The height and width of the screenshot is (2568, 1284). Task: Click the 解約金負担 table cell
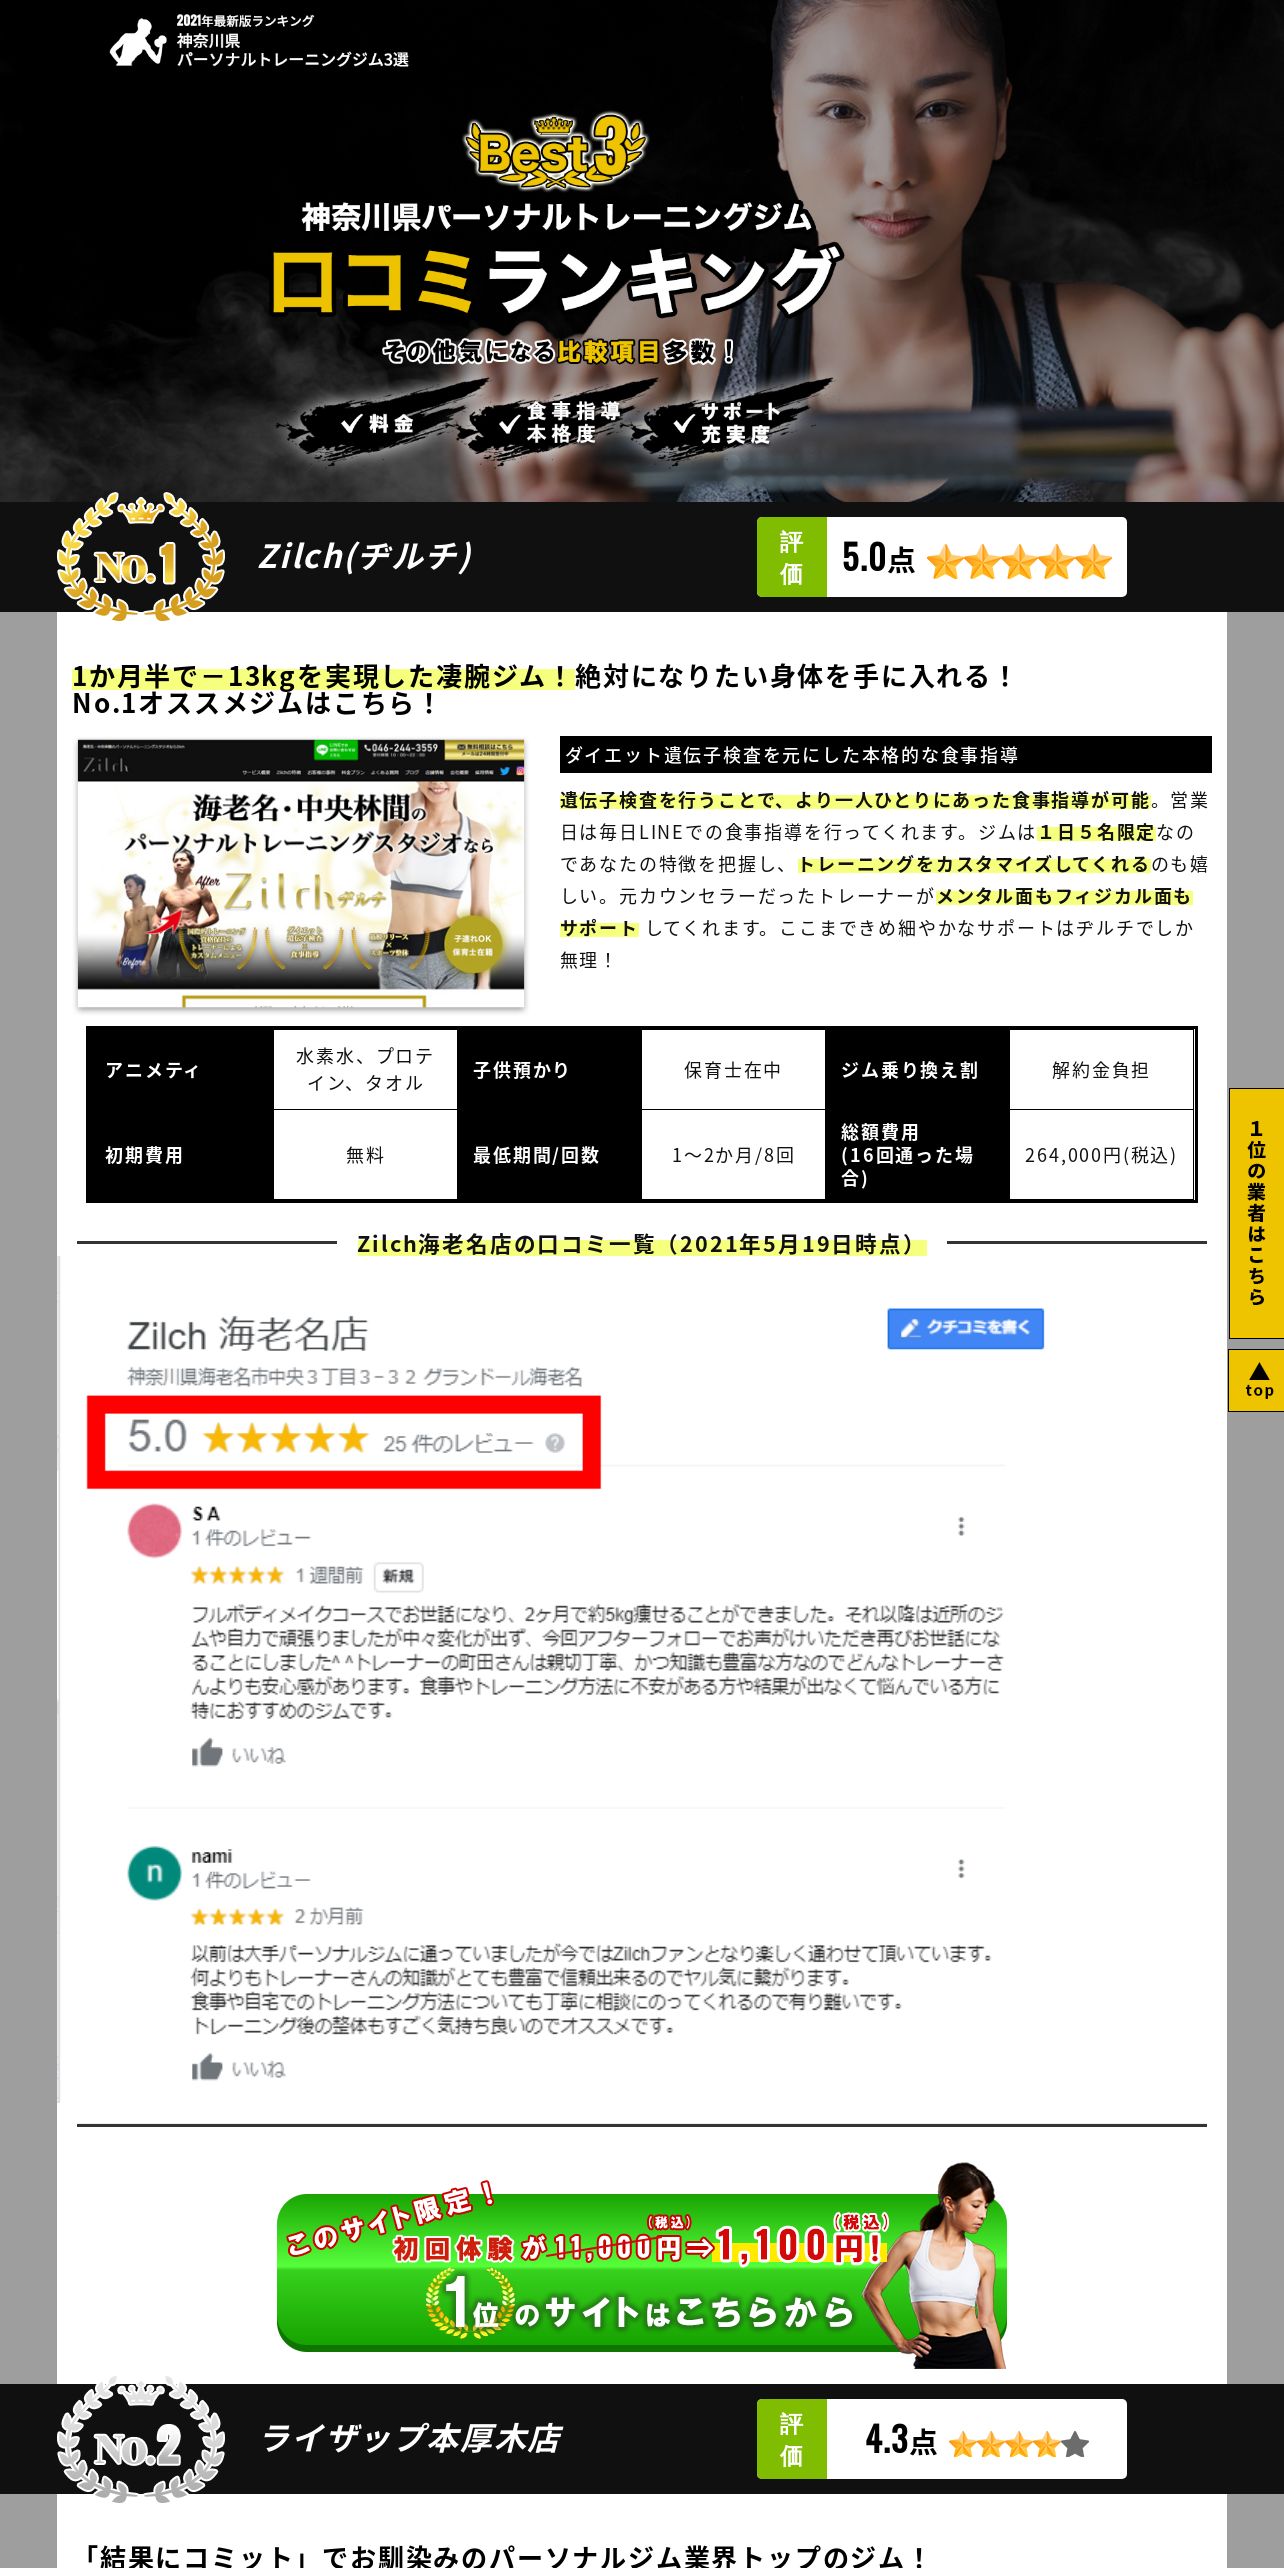(x=1101, y=1070)
